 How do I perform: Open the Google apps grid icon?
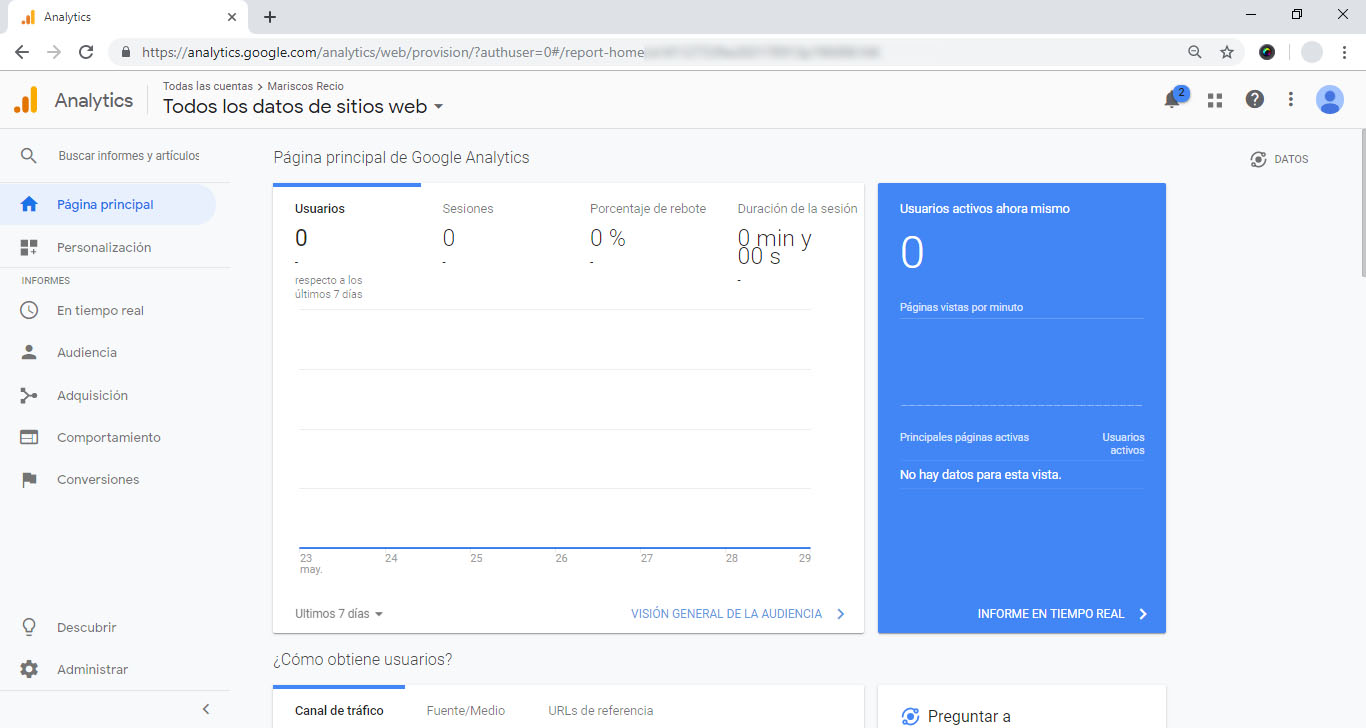(1215, 99)
